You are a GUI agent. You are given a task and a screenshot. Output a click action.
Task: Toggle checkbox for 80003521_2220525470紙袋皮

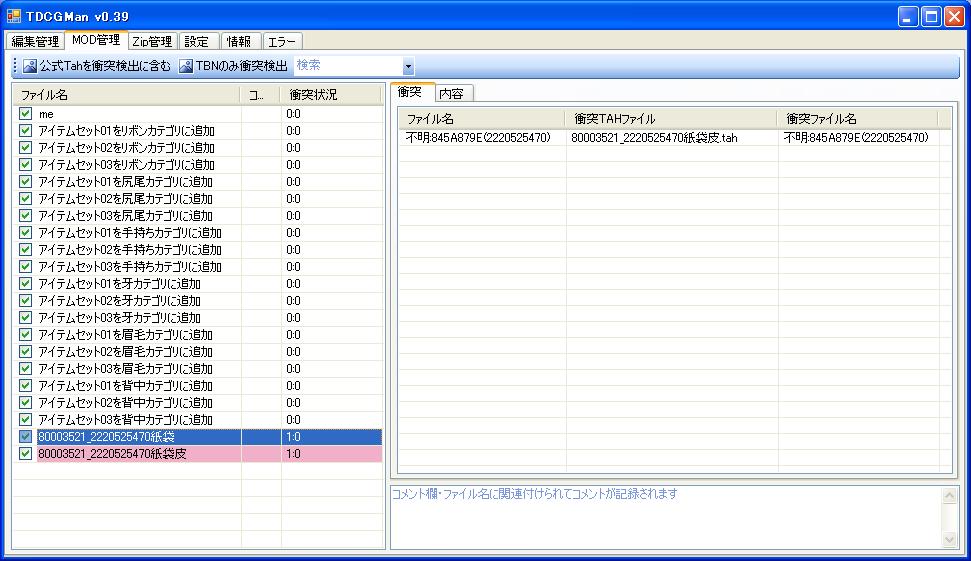point(26,454)
